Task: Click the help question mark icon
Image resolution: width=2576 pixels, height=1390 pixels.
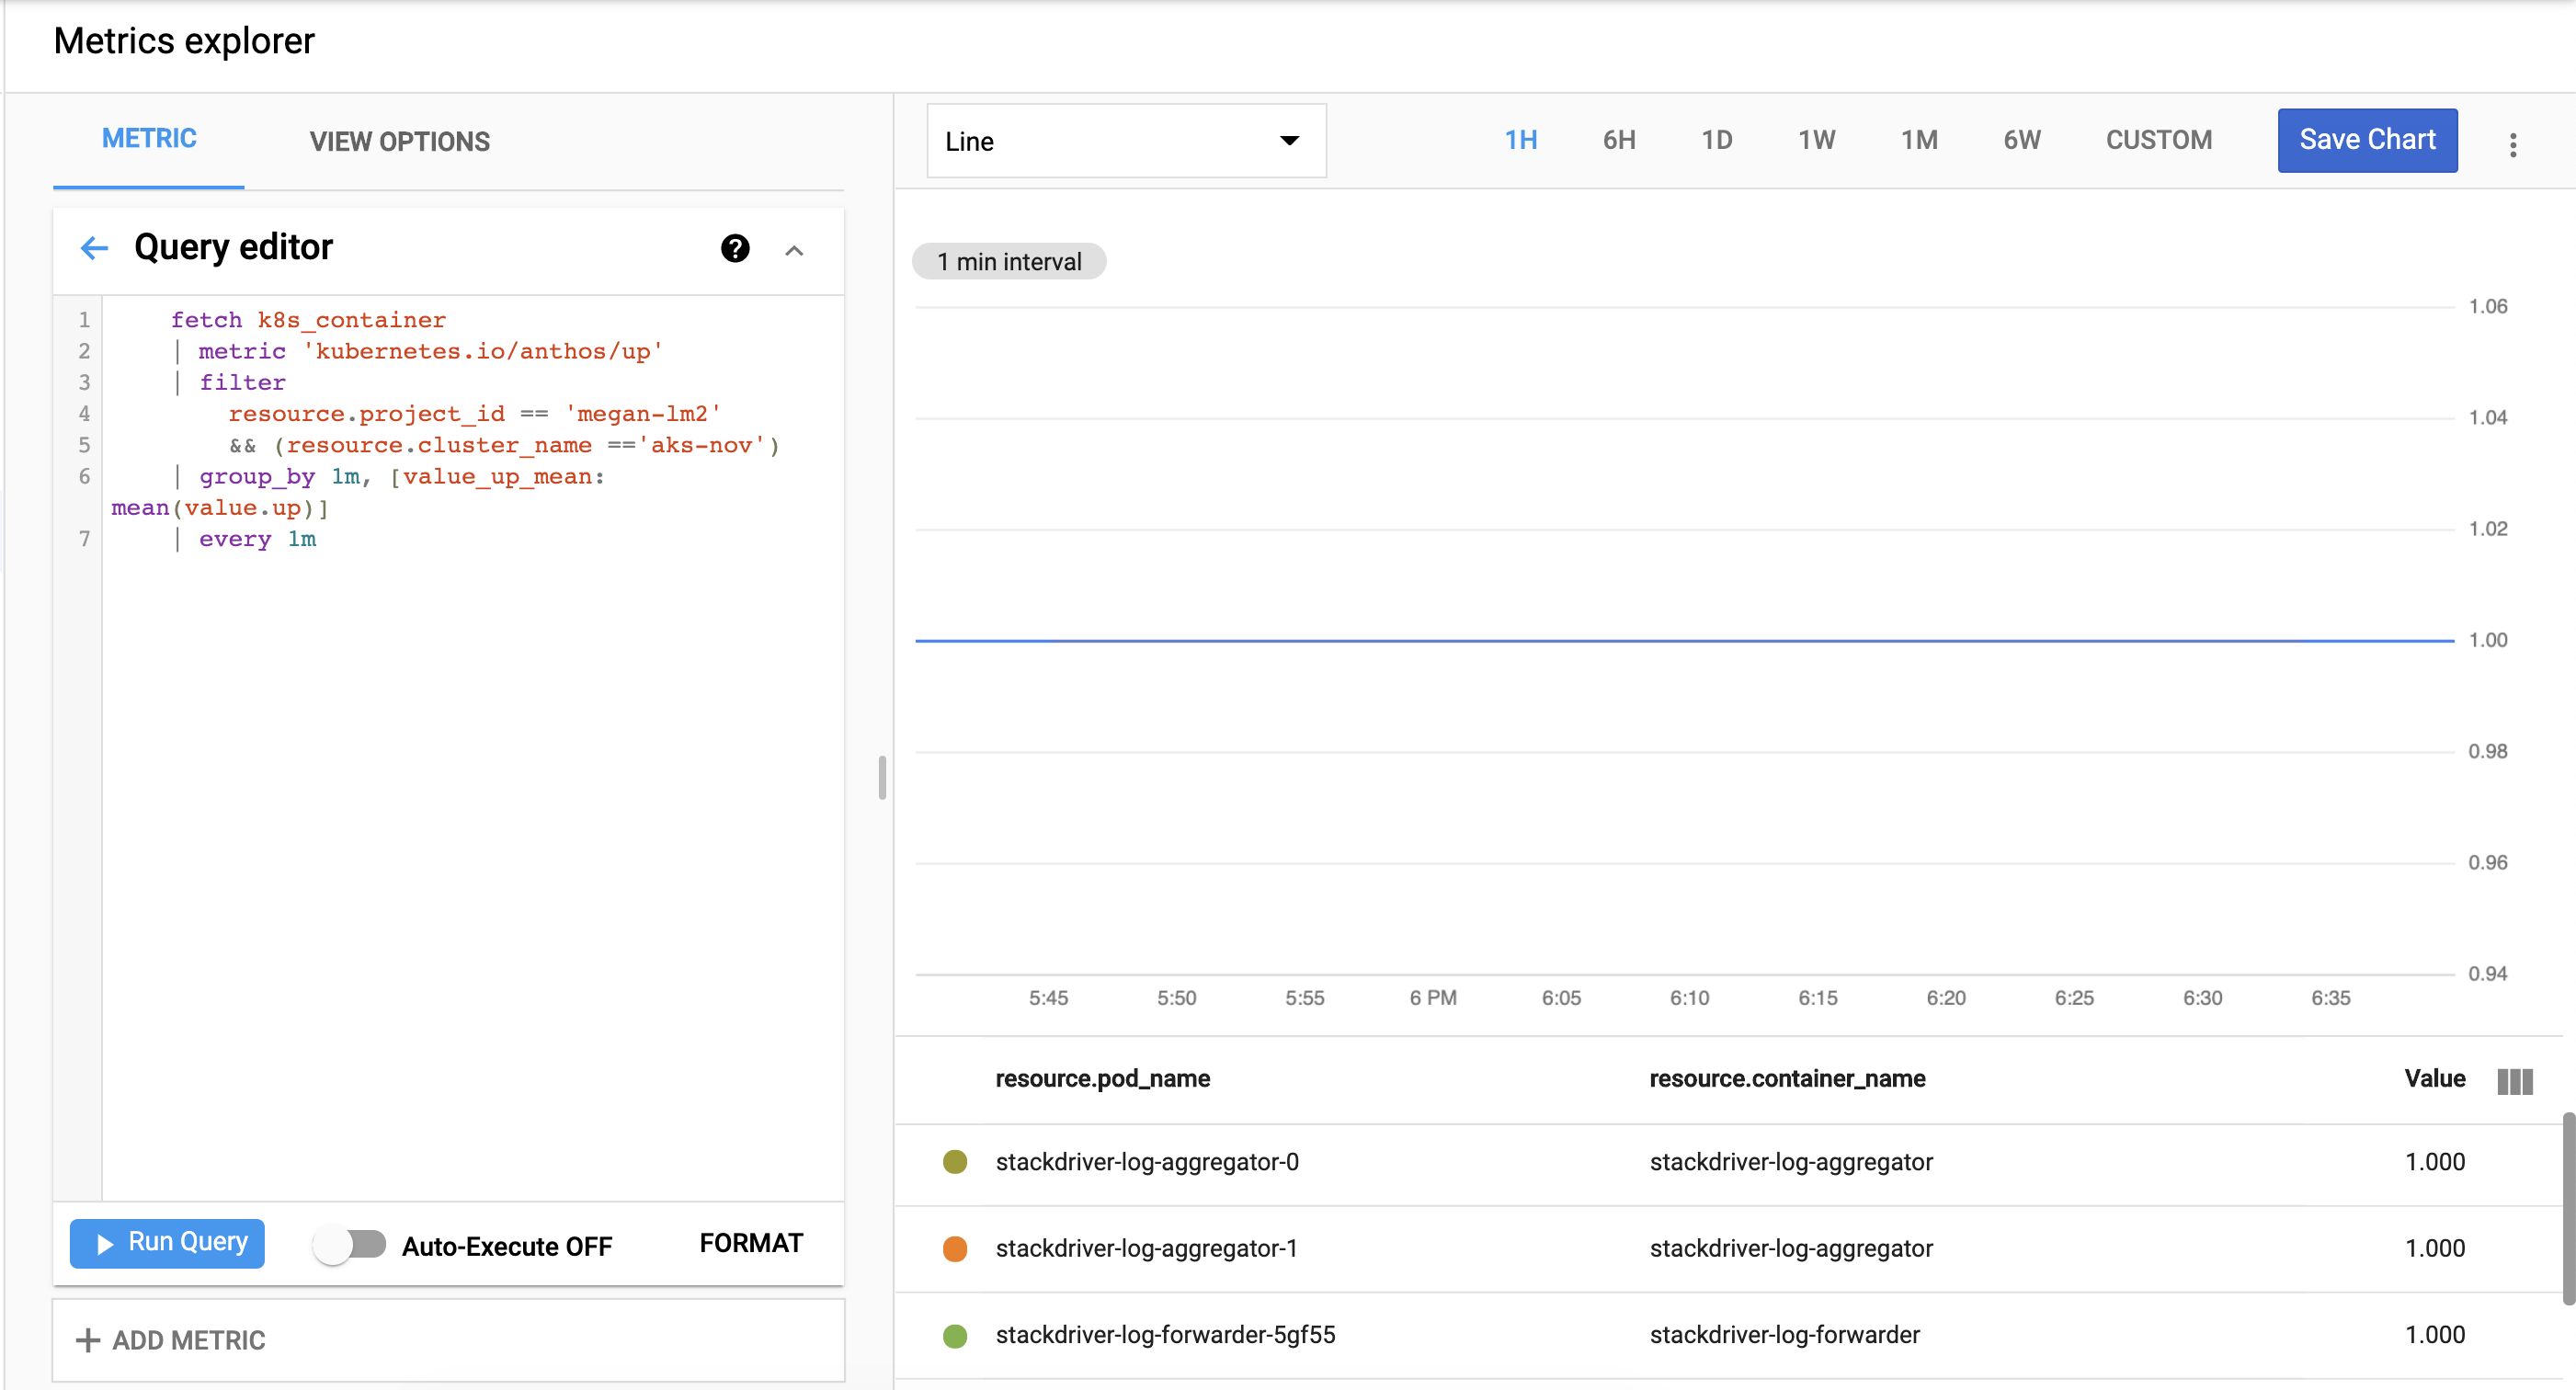Action: point(736,248)
